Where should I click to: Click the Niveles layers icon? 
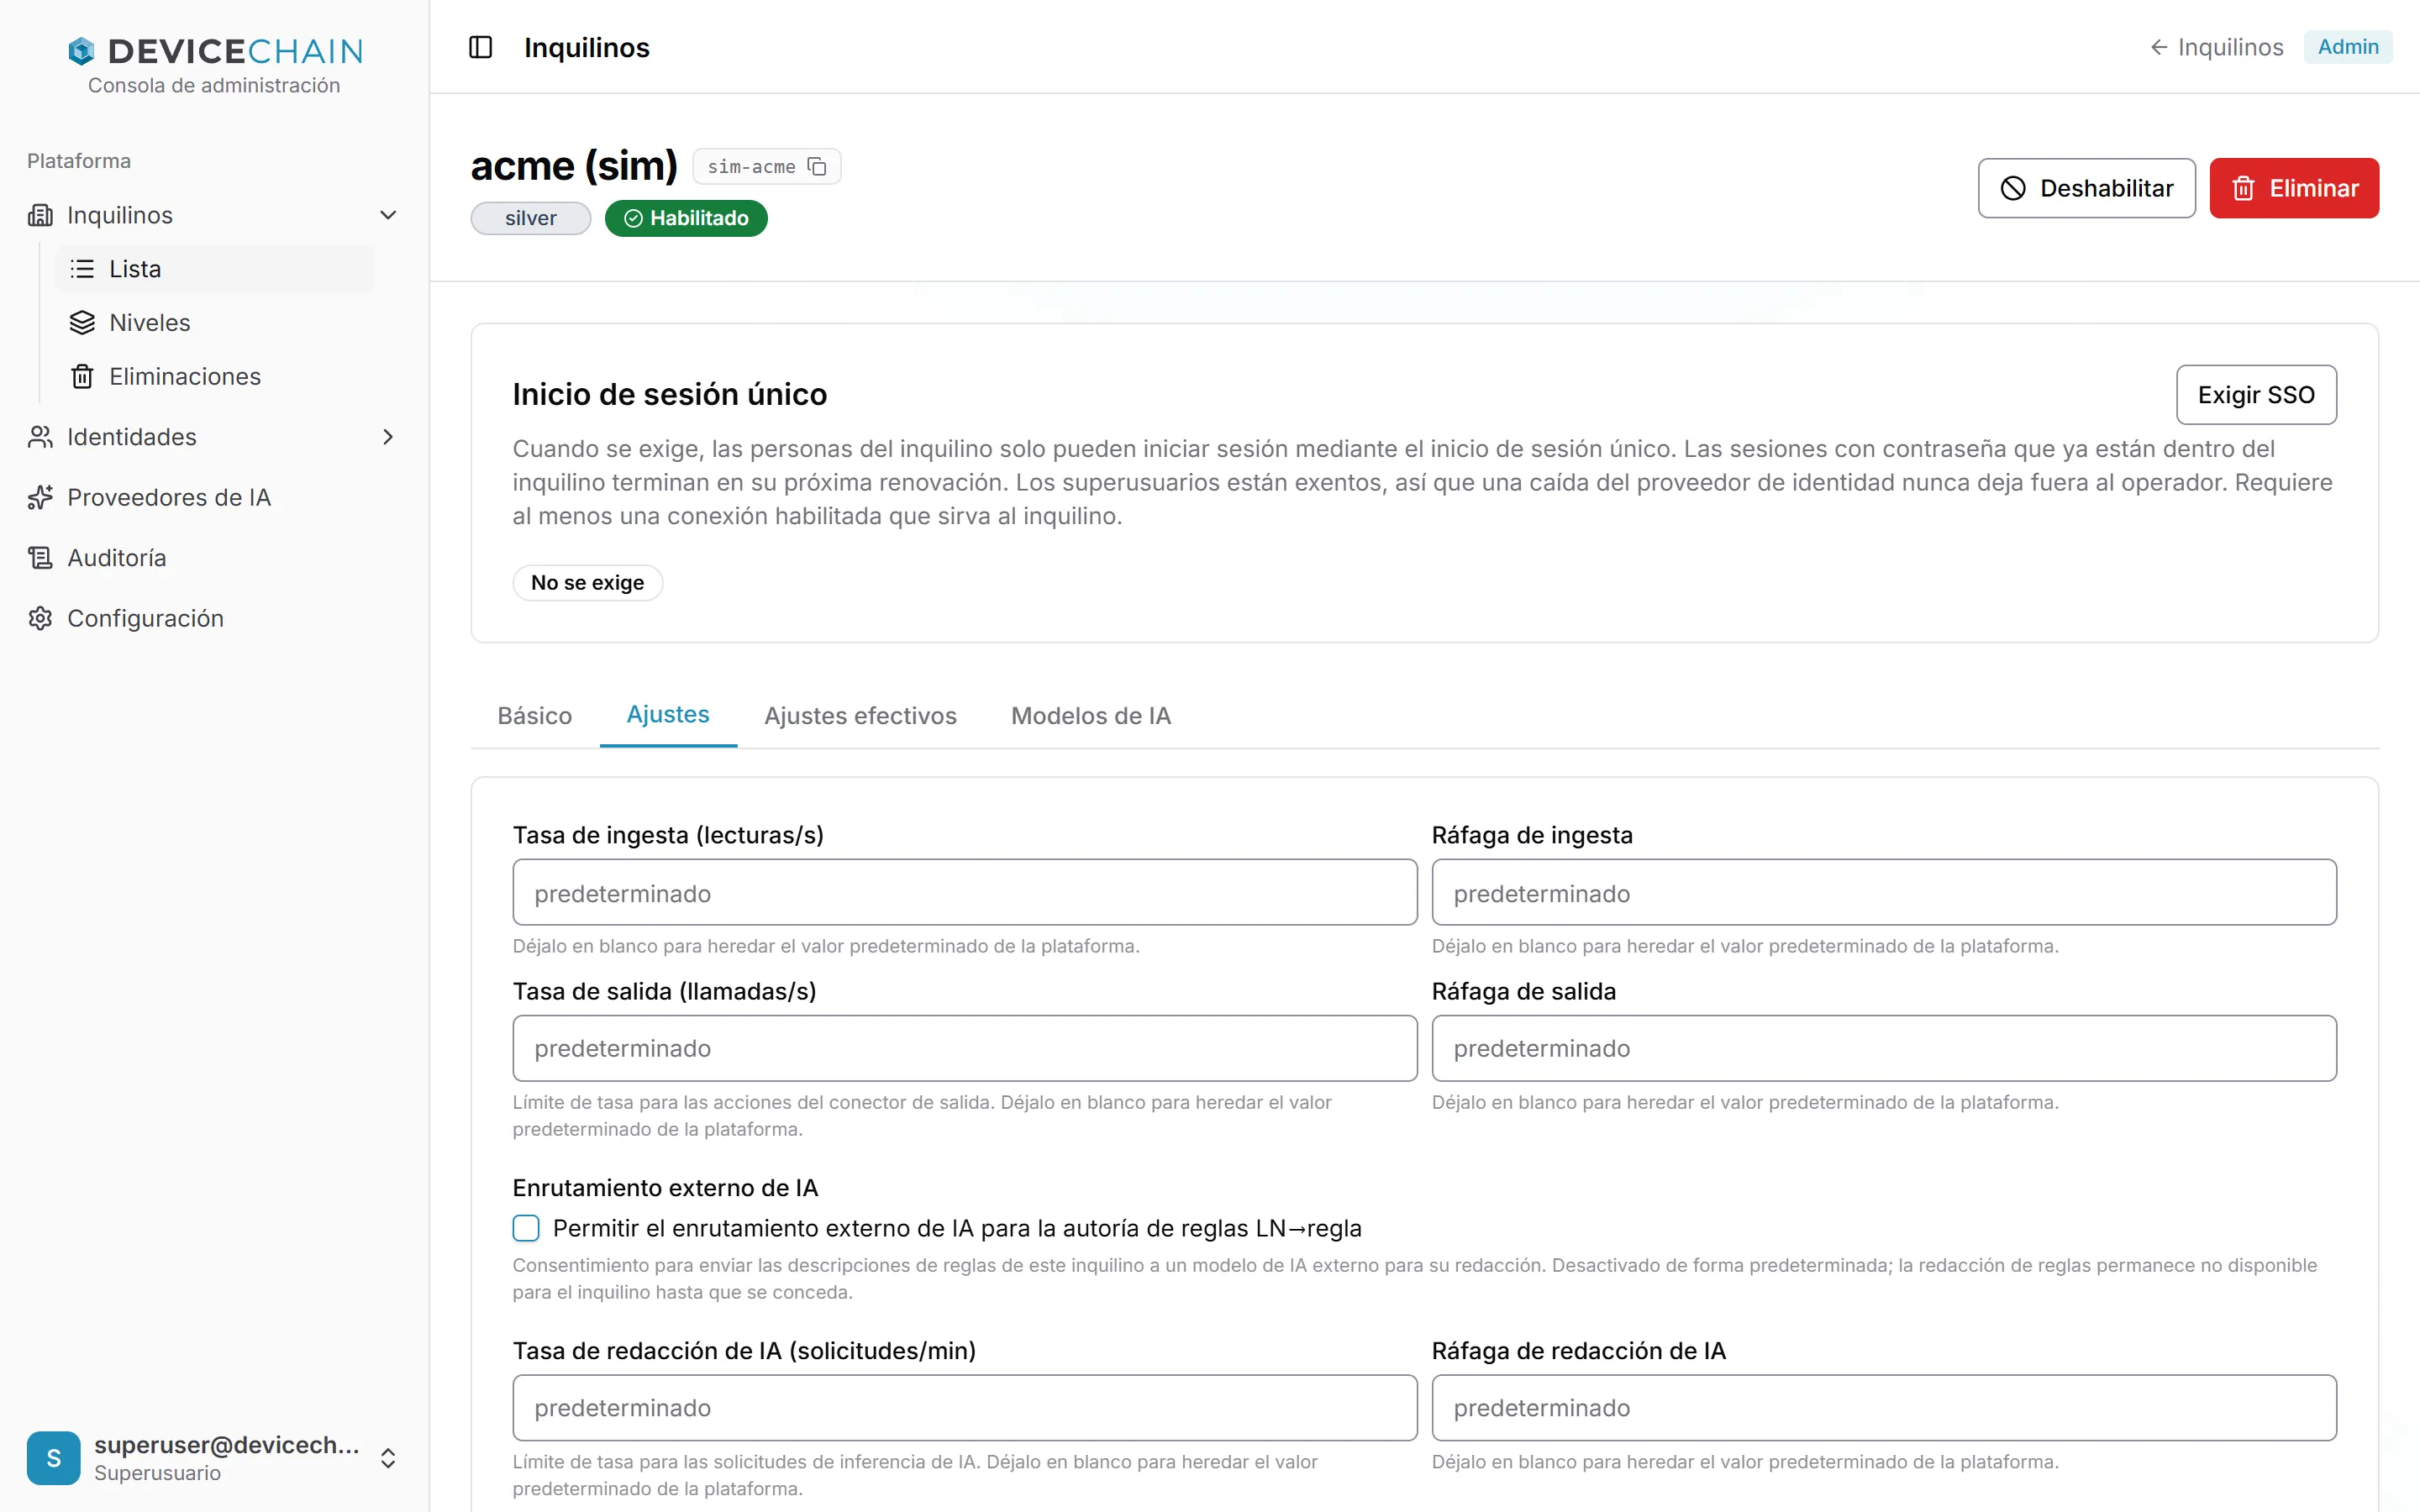click(82, 323)
